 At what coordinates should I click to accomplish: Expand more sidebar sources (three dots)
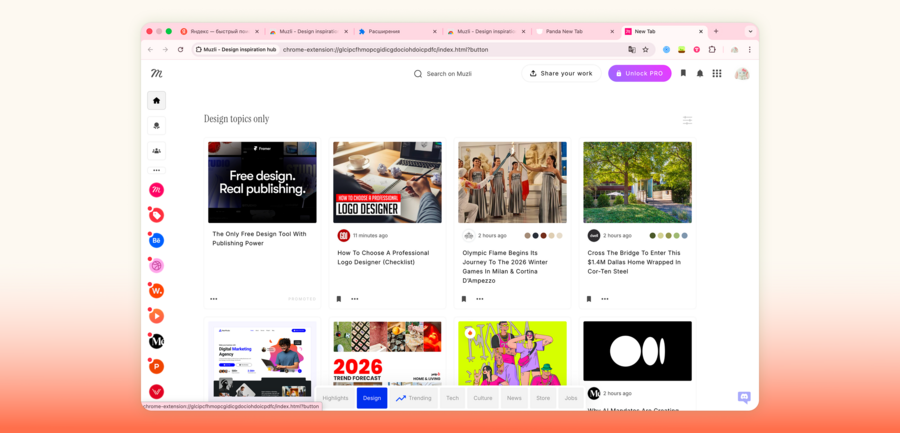(x=156, y=170)
